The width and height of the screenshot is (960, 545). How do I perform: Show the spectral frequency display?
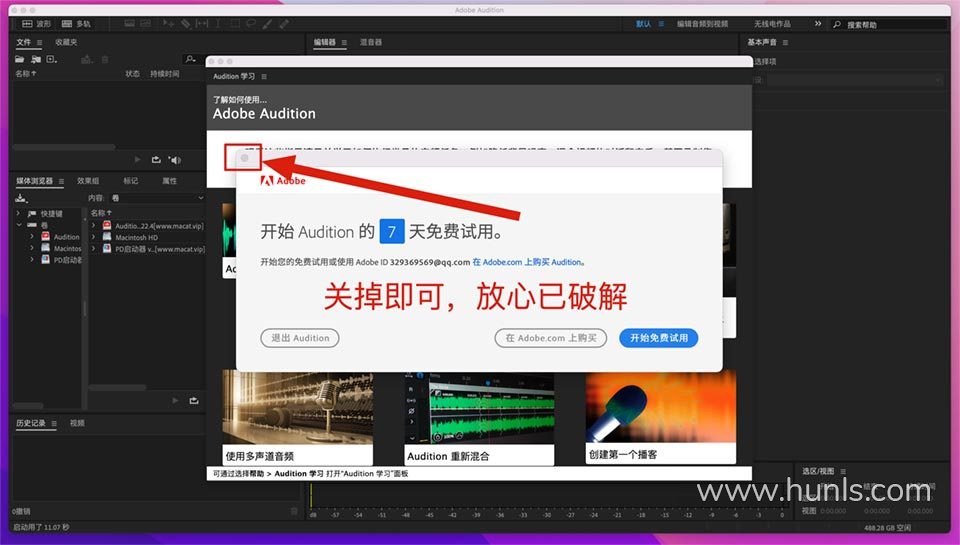tap(129, 23)
